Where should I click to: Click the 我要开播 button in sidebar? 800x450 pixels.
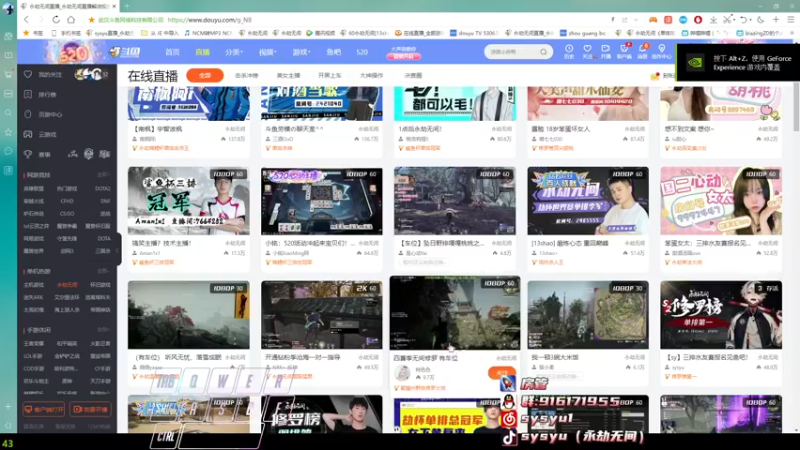(x=90, y=409)
